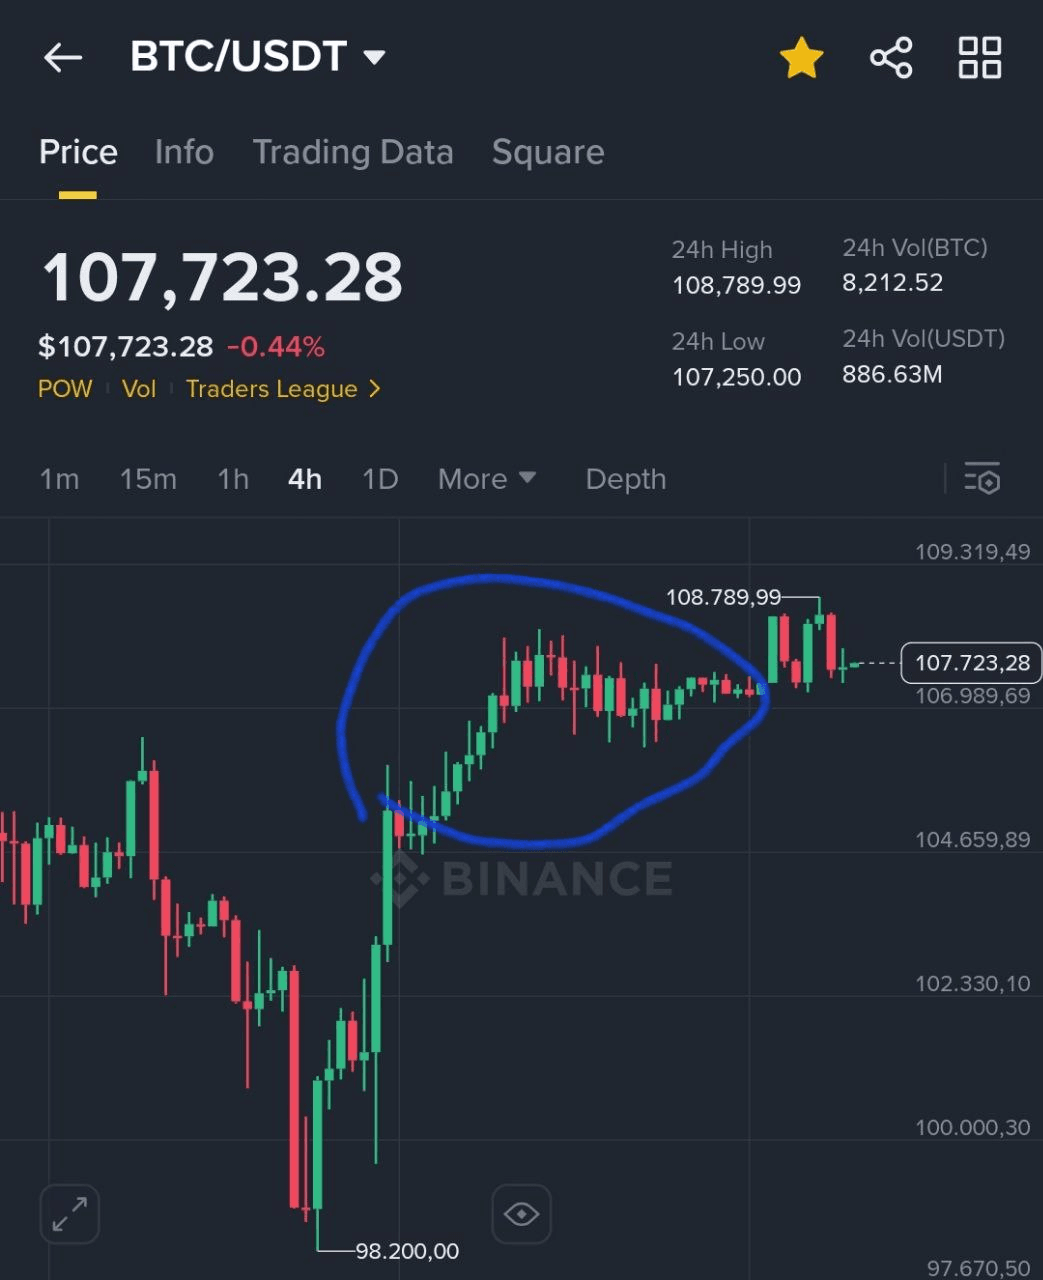Open the Square tab
The height and width of the screenshot is (1280, 1043).
point(548,152)
